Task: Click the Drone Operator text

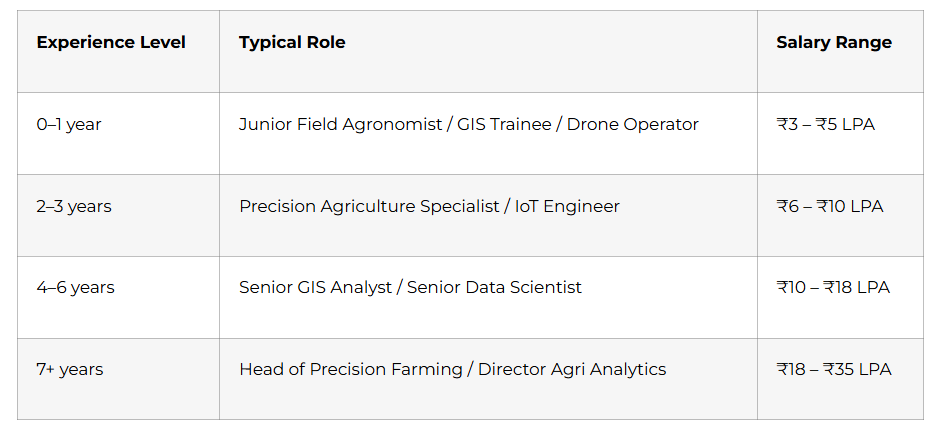Action: click(x=633, y=124)
